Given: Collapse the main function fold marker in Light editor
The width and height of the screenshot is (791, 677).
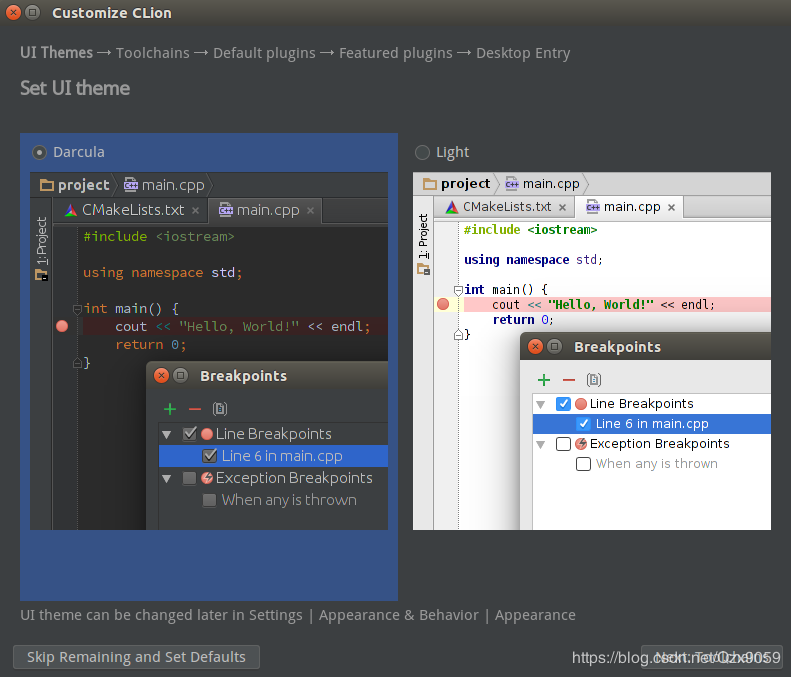Looking at the screenshot, I should point(458,290).
